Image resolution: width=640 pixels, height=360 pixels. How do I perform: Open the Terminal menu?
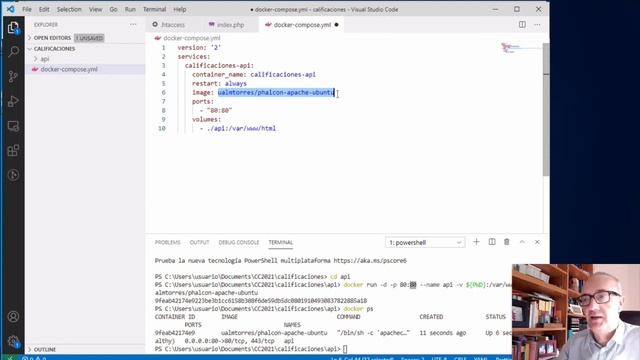pyautogui.click(x=154, y=9)
